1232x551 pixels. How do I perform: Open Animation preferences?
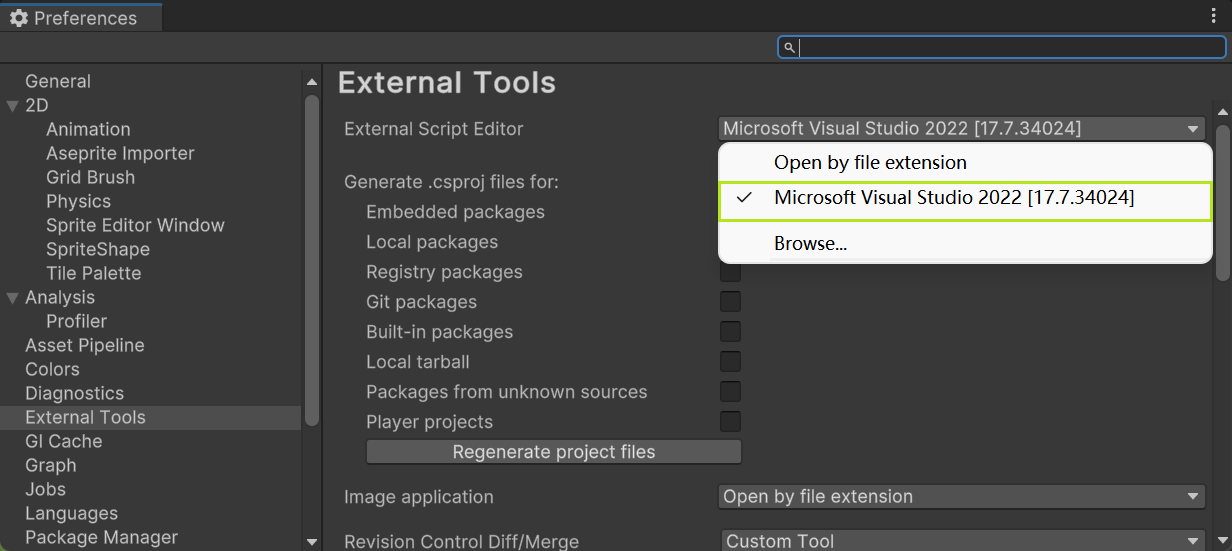click(88, 129)
